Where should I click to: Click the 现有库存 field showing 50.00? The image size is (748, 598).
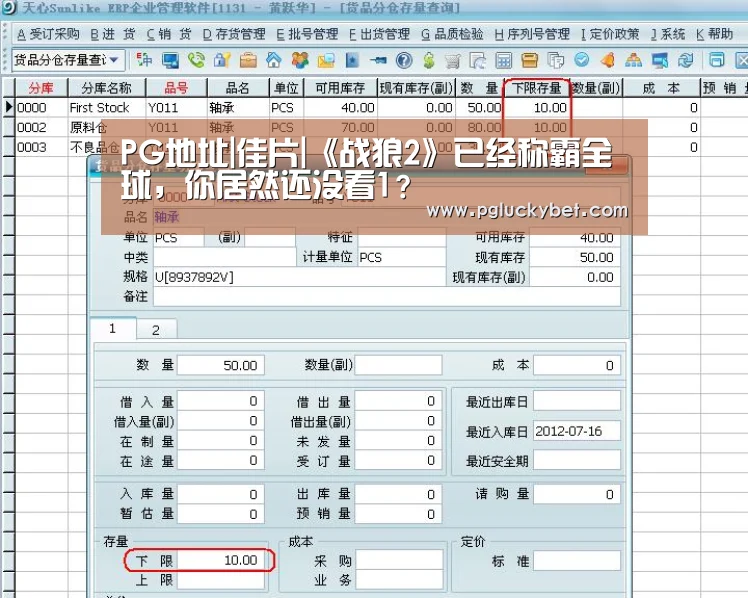[x=575, y=258]
